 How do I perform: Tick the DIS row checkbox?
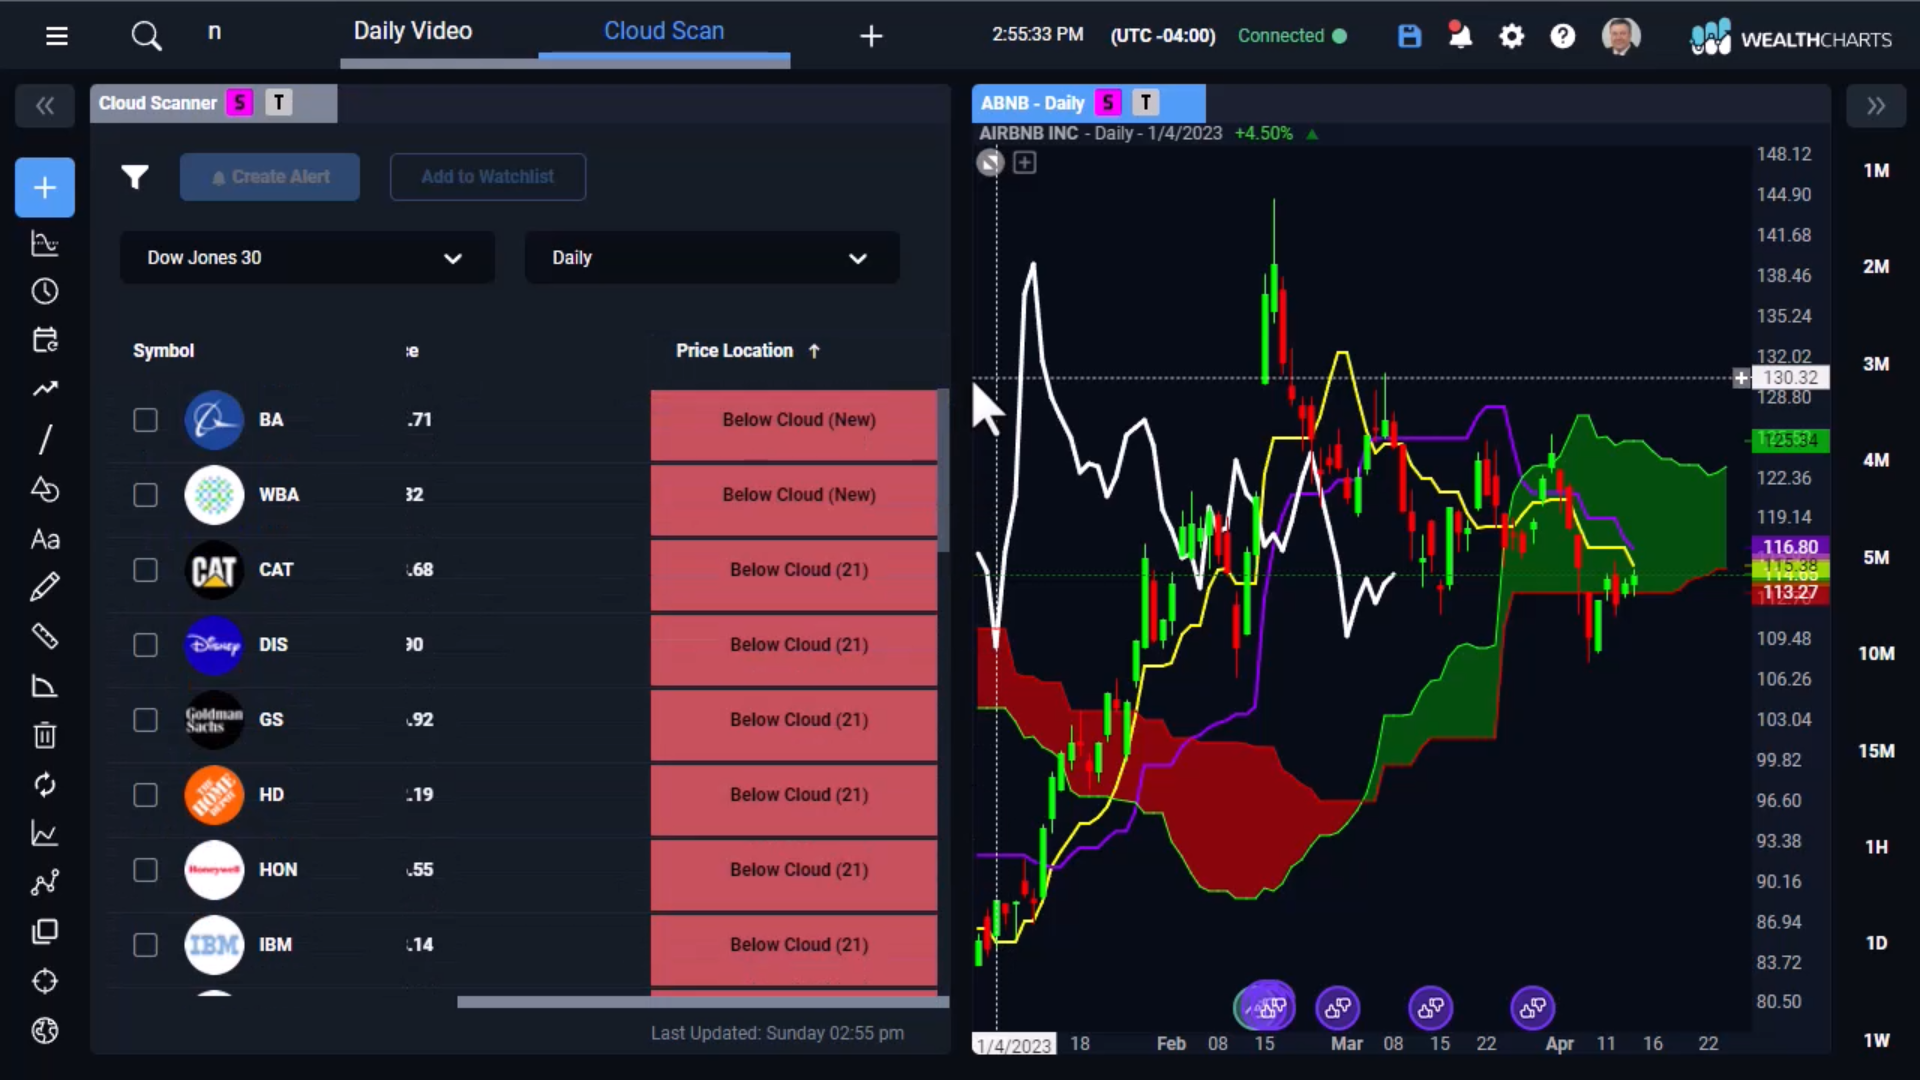click(x=146, y=645)
